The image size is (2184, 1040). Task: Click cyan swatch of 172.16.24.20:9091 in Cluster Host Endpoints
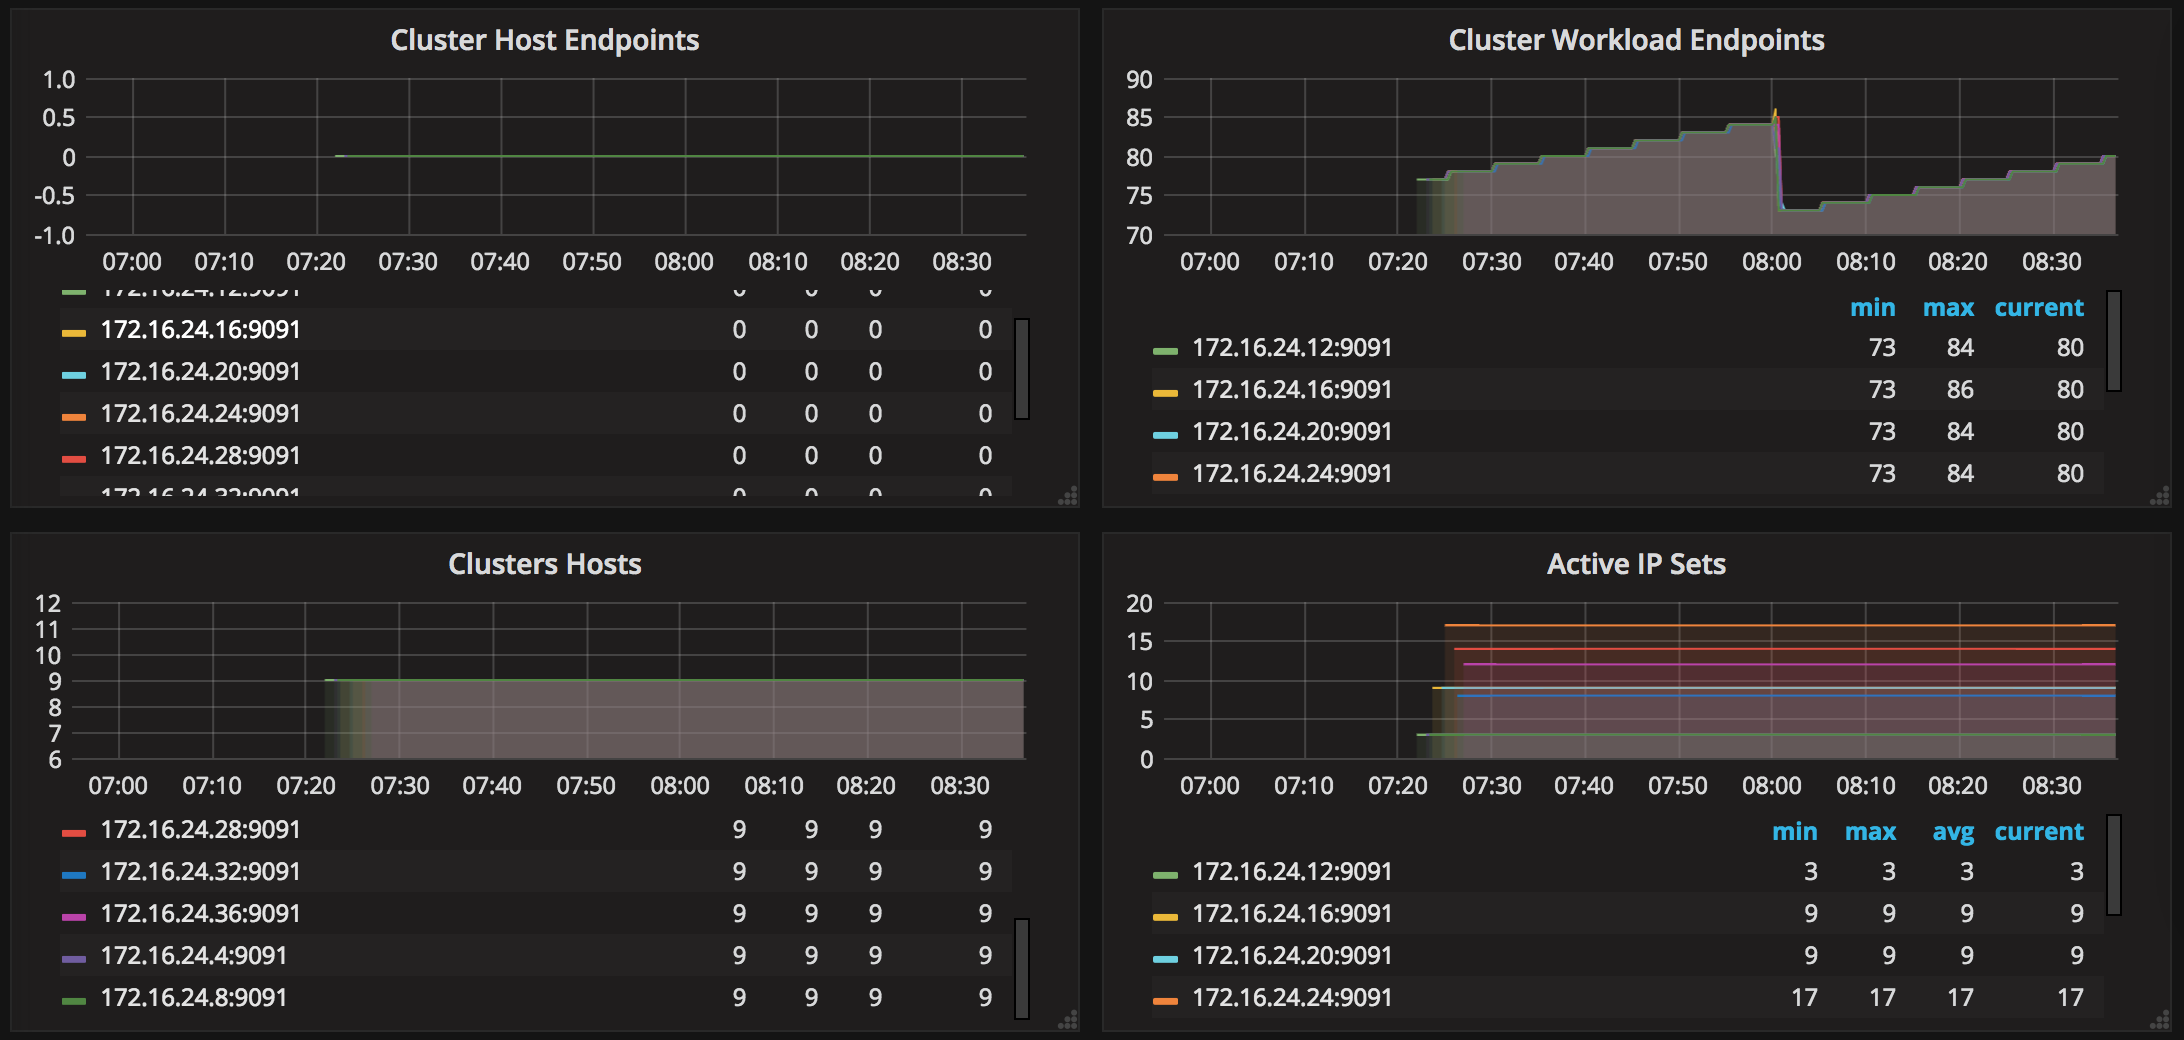tap(74, 375)
